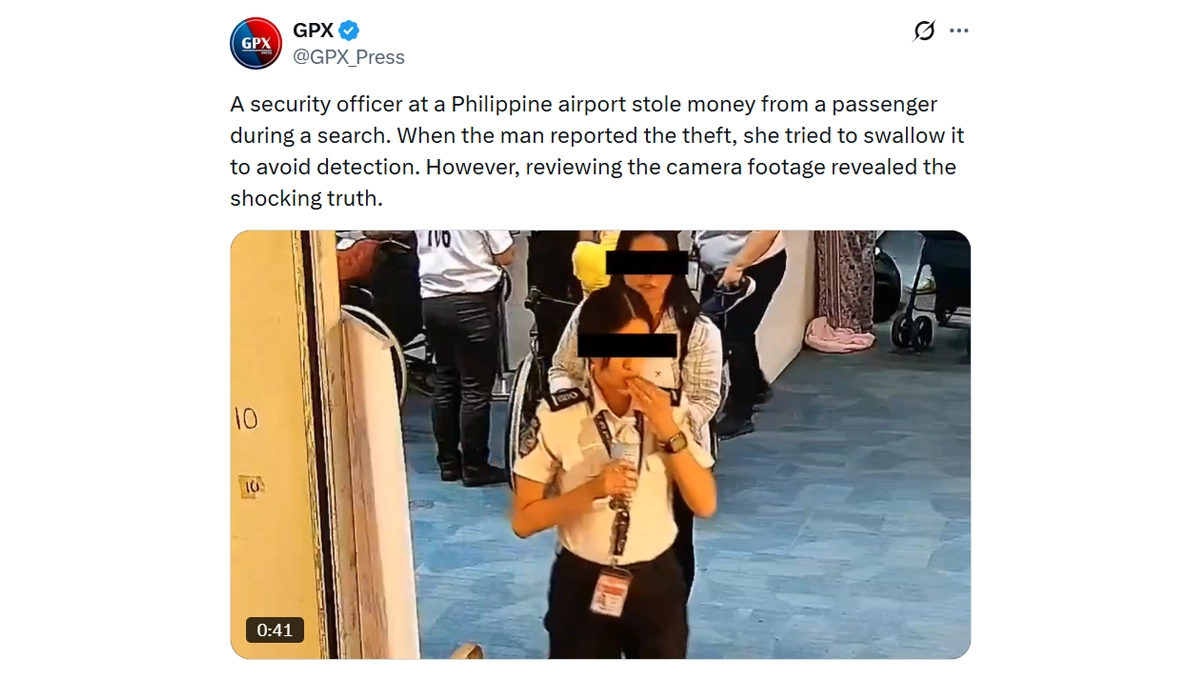Click the wristwatch on the officer's arm
Viewport: 1200px width, 675px height.
677,441
